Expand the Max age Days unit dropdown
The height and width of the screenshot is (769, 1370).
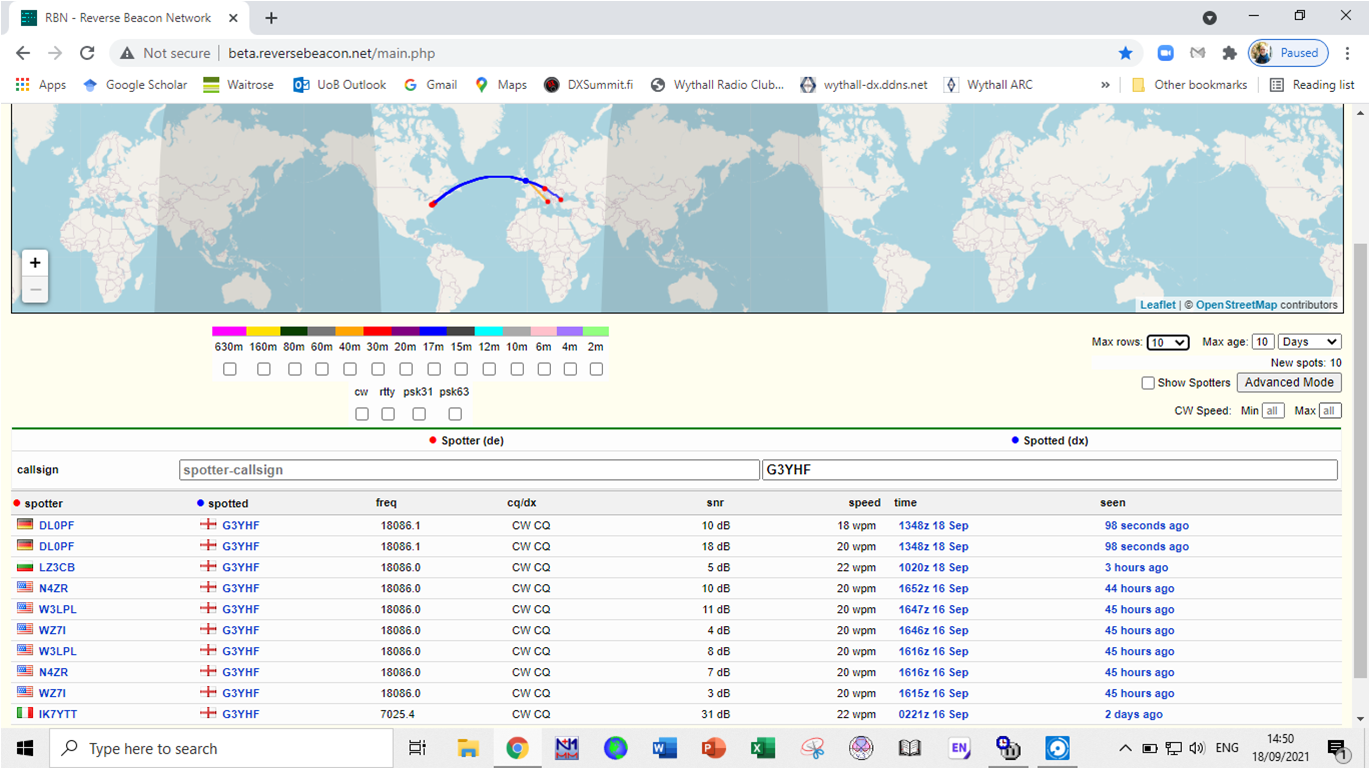(1309, 342)
